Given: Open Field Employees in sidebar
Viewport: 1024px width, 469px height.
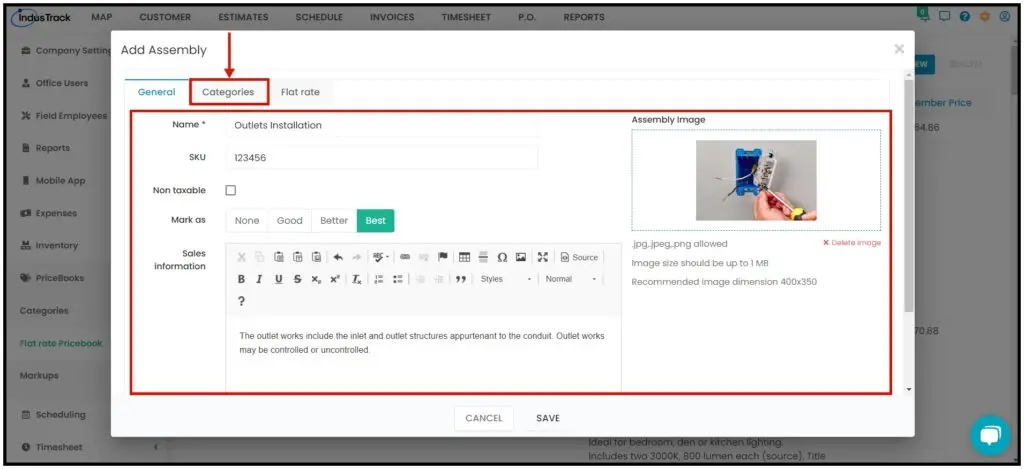Looking at the screenshot, I should (65, 116).
